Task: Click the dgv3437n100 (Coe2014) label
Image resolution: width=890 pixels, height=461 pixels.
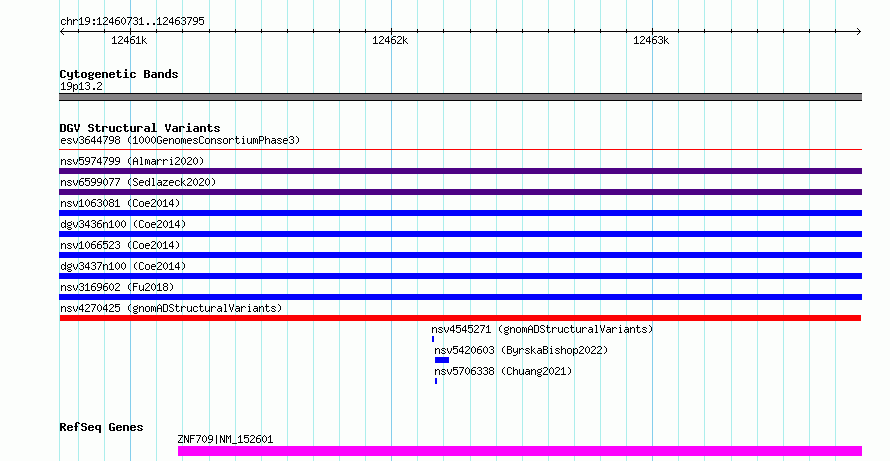Action: coord(123,266)
